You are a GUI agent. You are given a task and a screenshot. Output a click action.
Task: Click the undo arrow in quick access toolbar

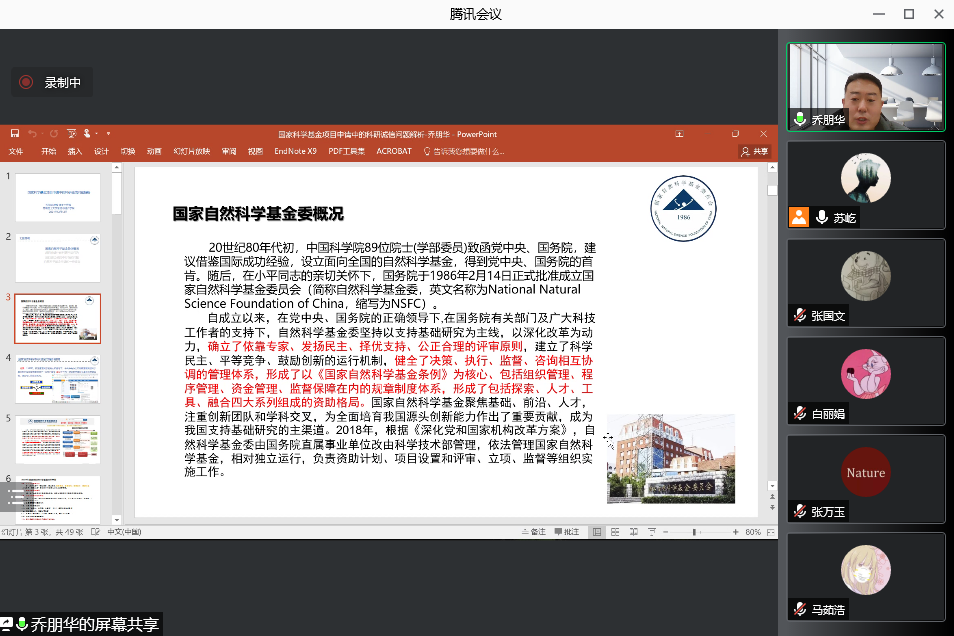coord(32,134)
